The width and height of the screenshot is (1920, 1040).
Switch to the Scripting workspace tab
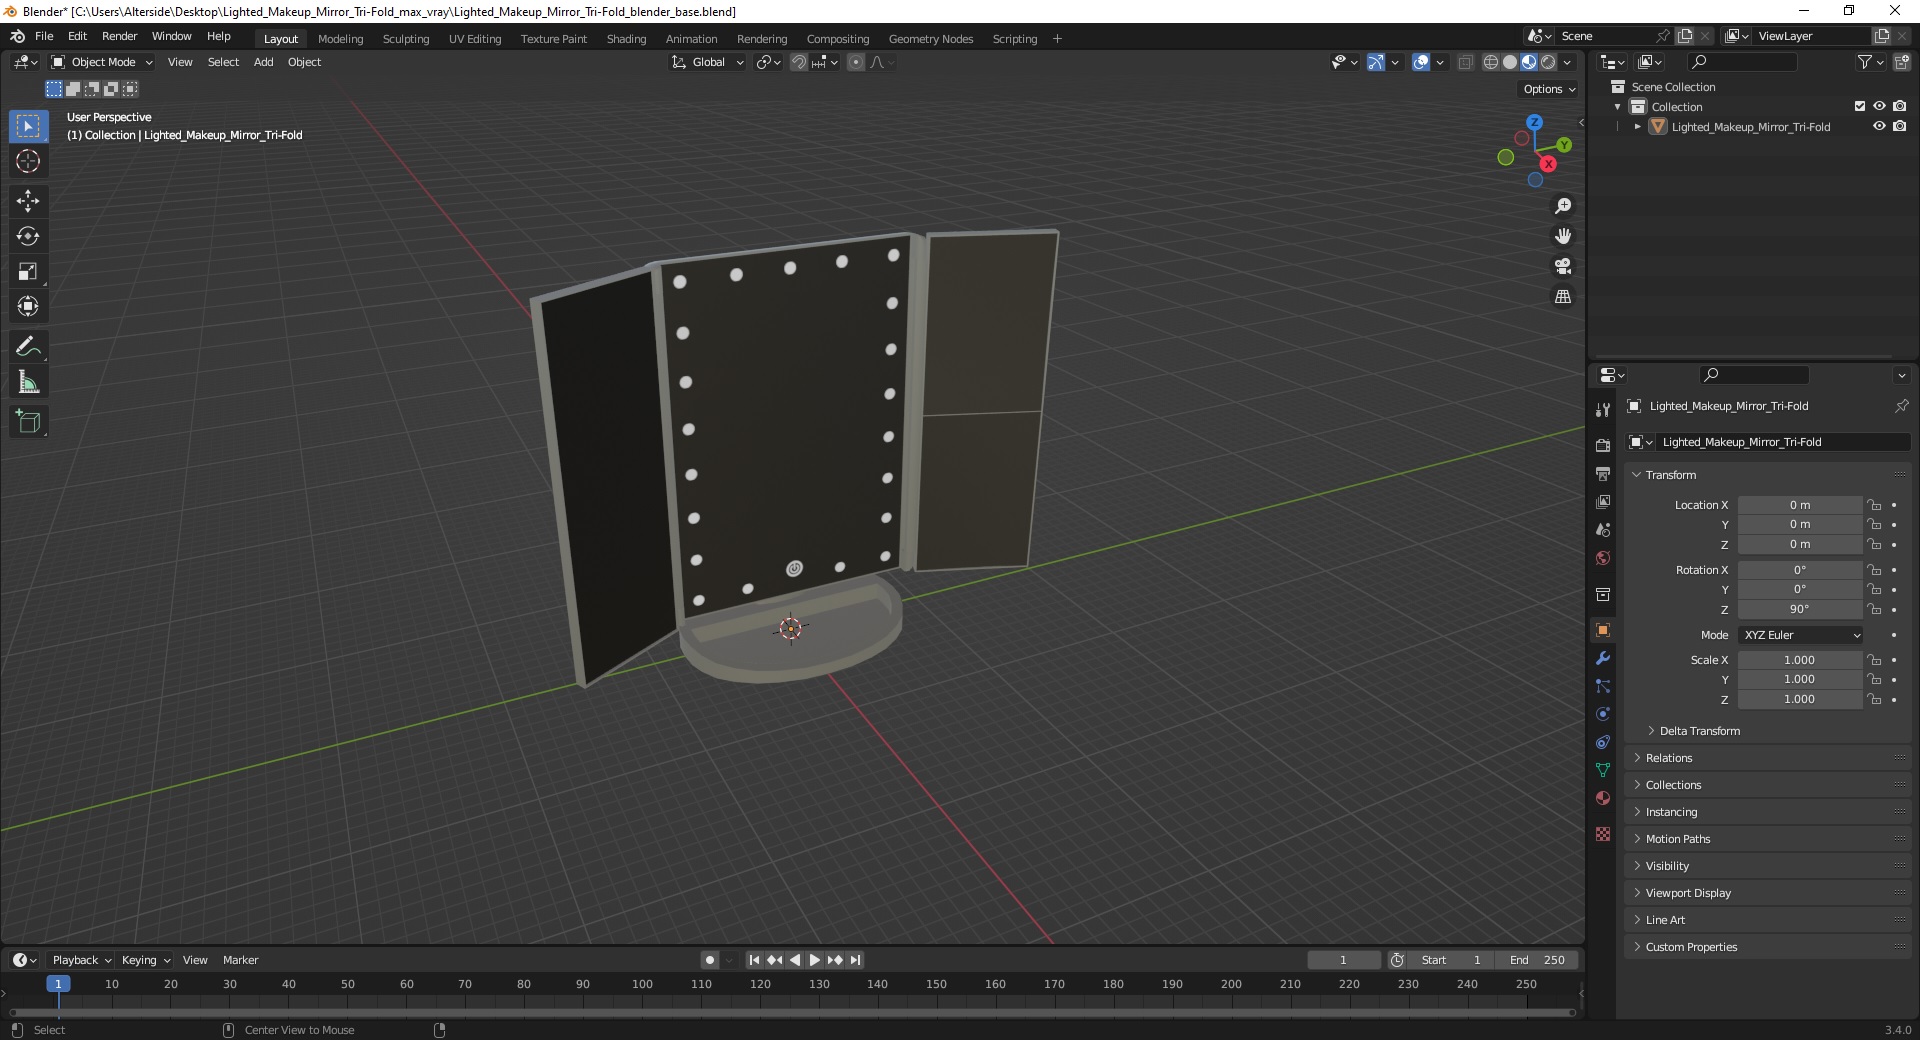[1014, 39]
